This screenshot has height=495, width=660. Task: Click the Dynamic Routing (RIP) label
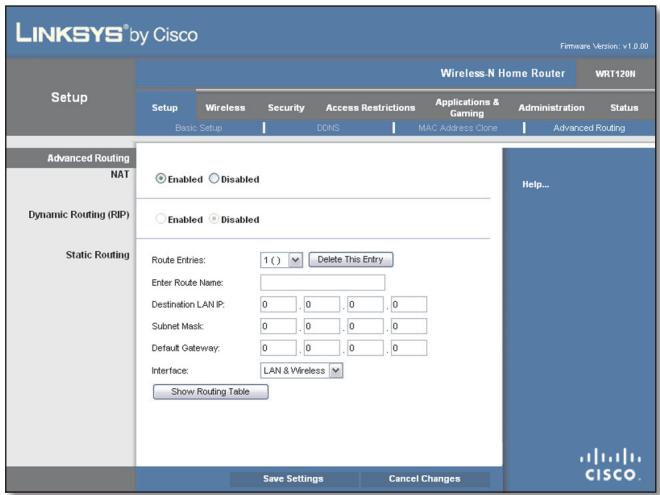pos(79,215)
